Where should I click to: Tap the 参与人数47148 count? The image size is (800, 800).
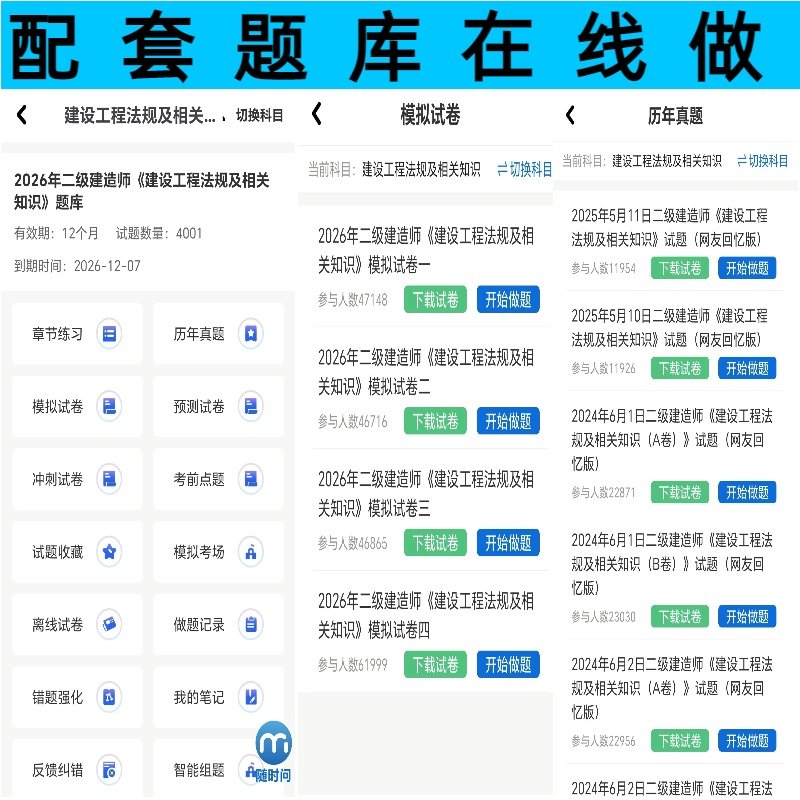point(353,300)
